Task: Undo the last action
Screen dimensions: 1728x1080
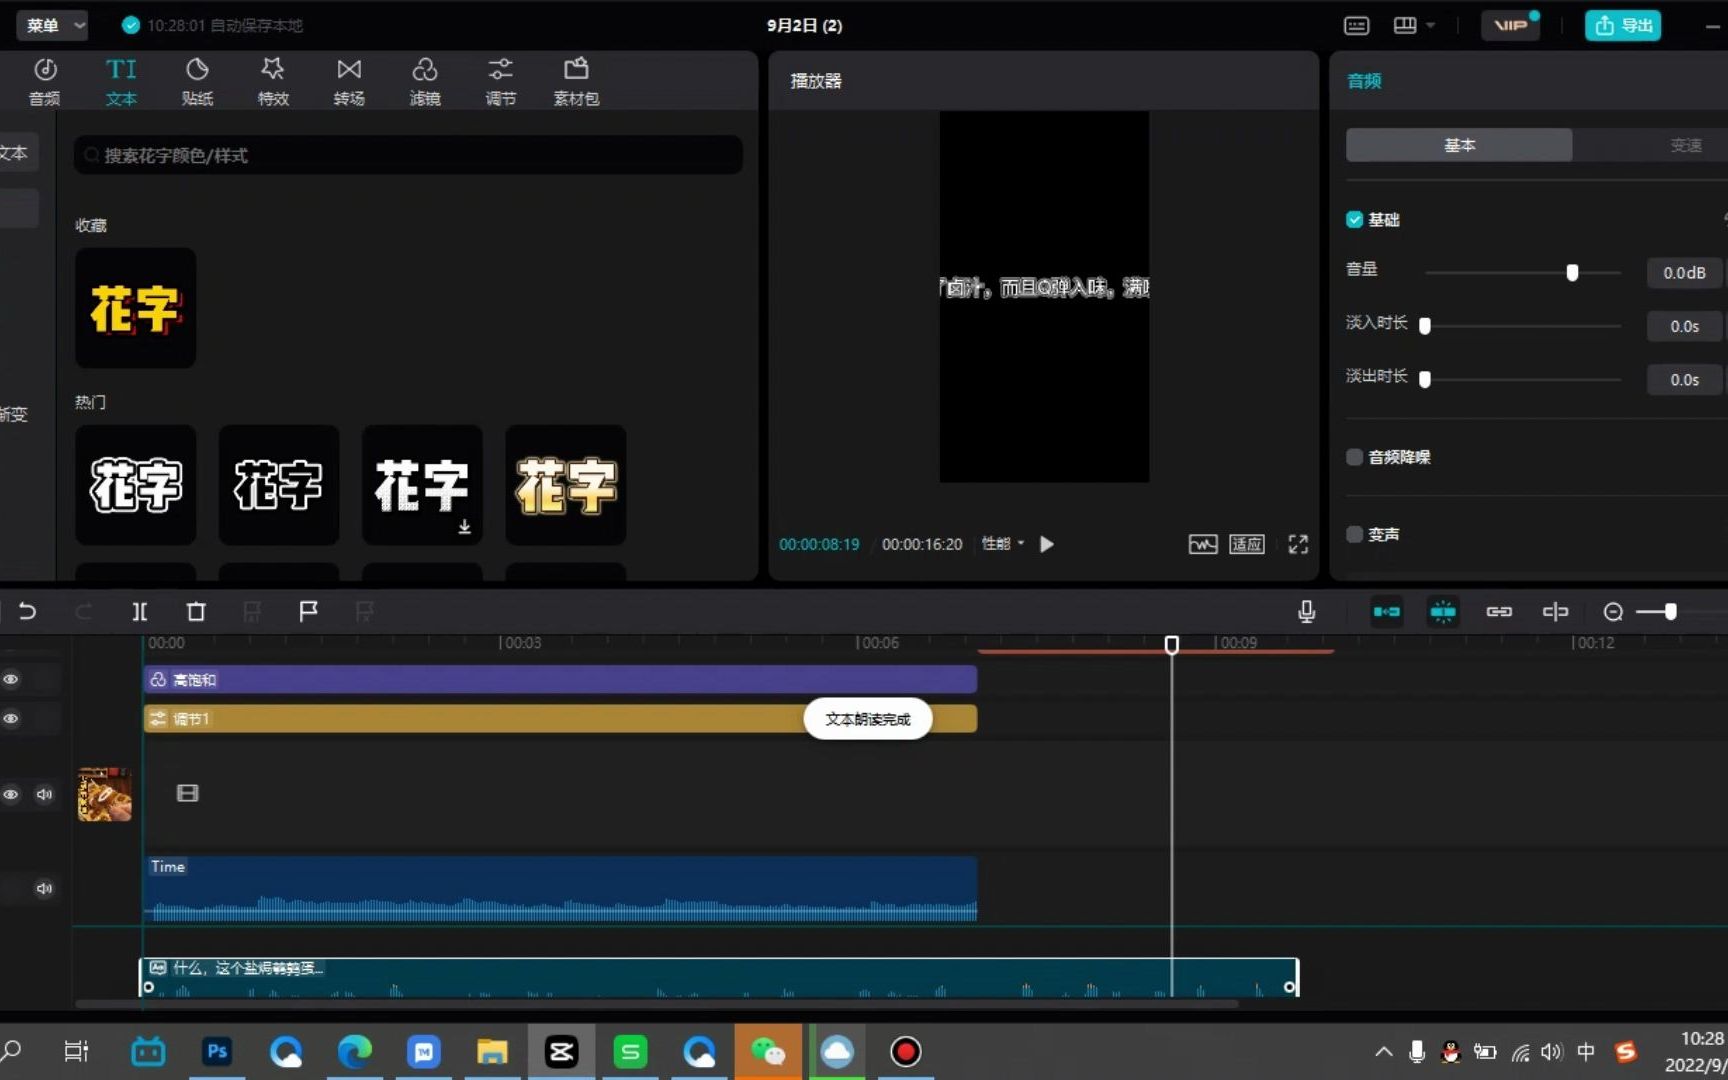Action: coord(27,611)
